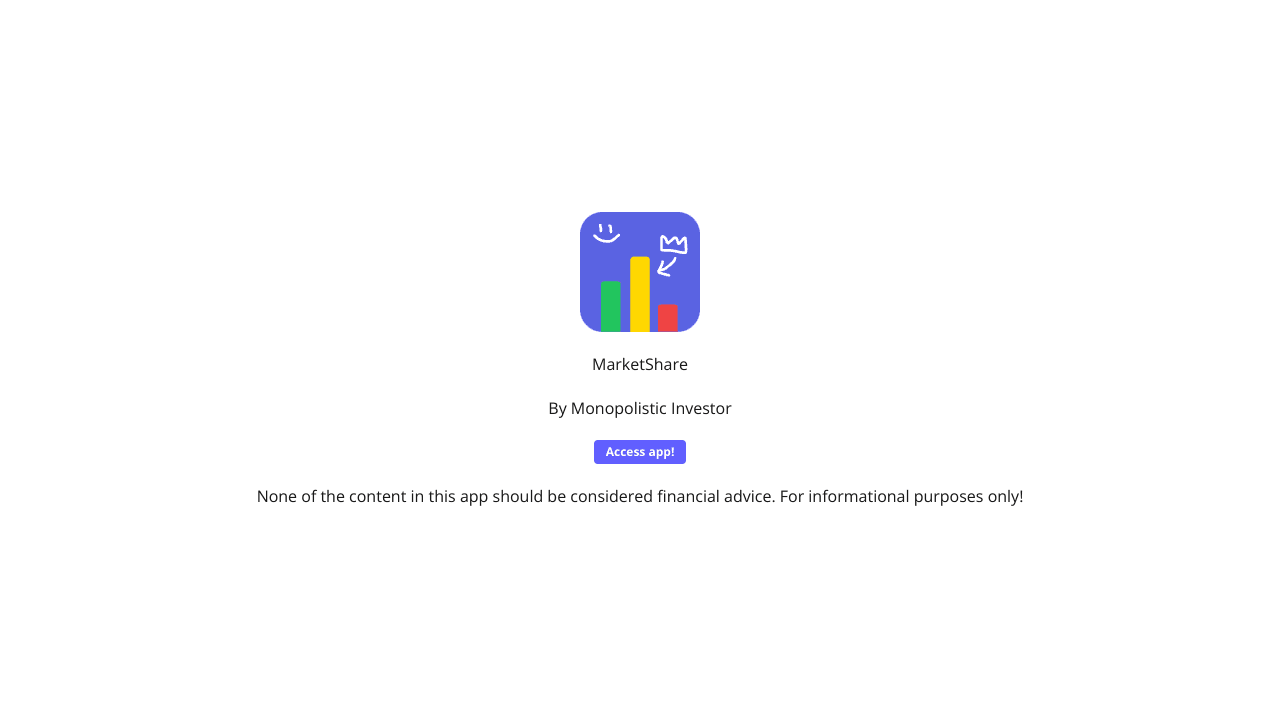This screenshot has width=1280, height=720.
Task: Click the word Monopolistic in the byline
Action: tap(619, 408)
